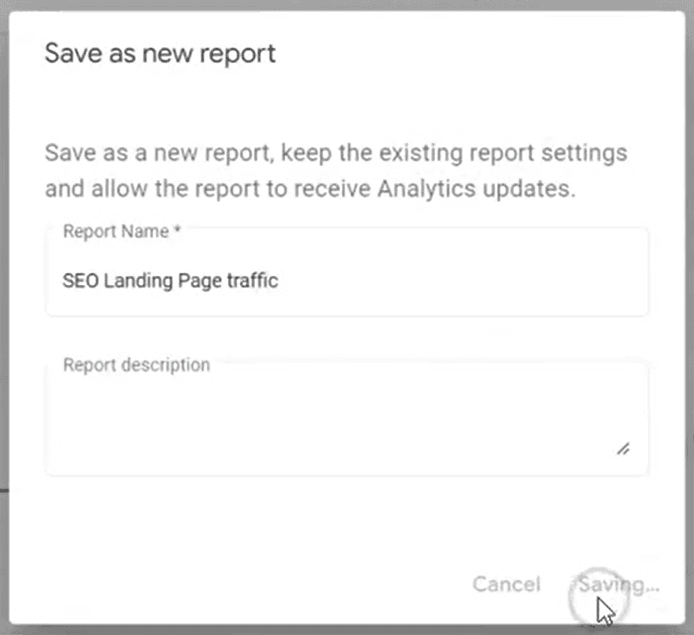Click the Saving... button

pos(619,585)
